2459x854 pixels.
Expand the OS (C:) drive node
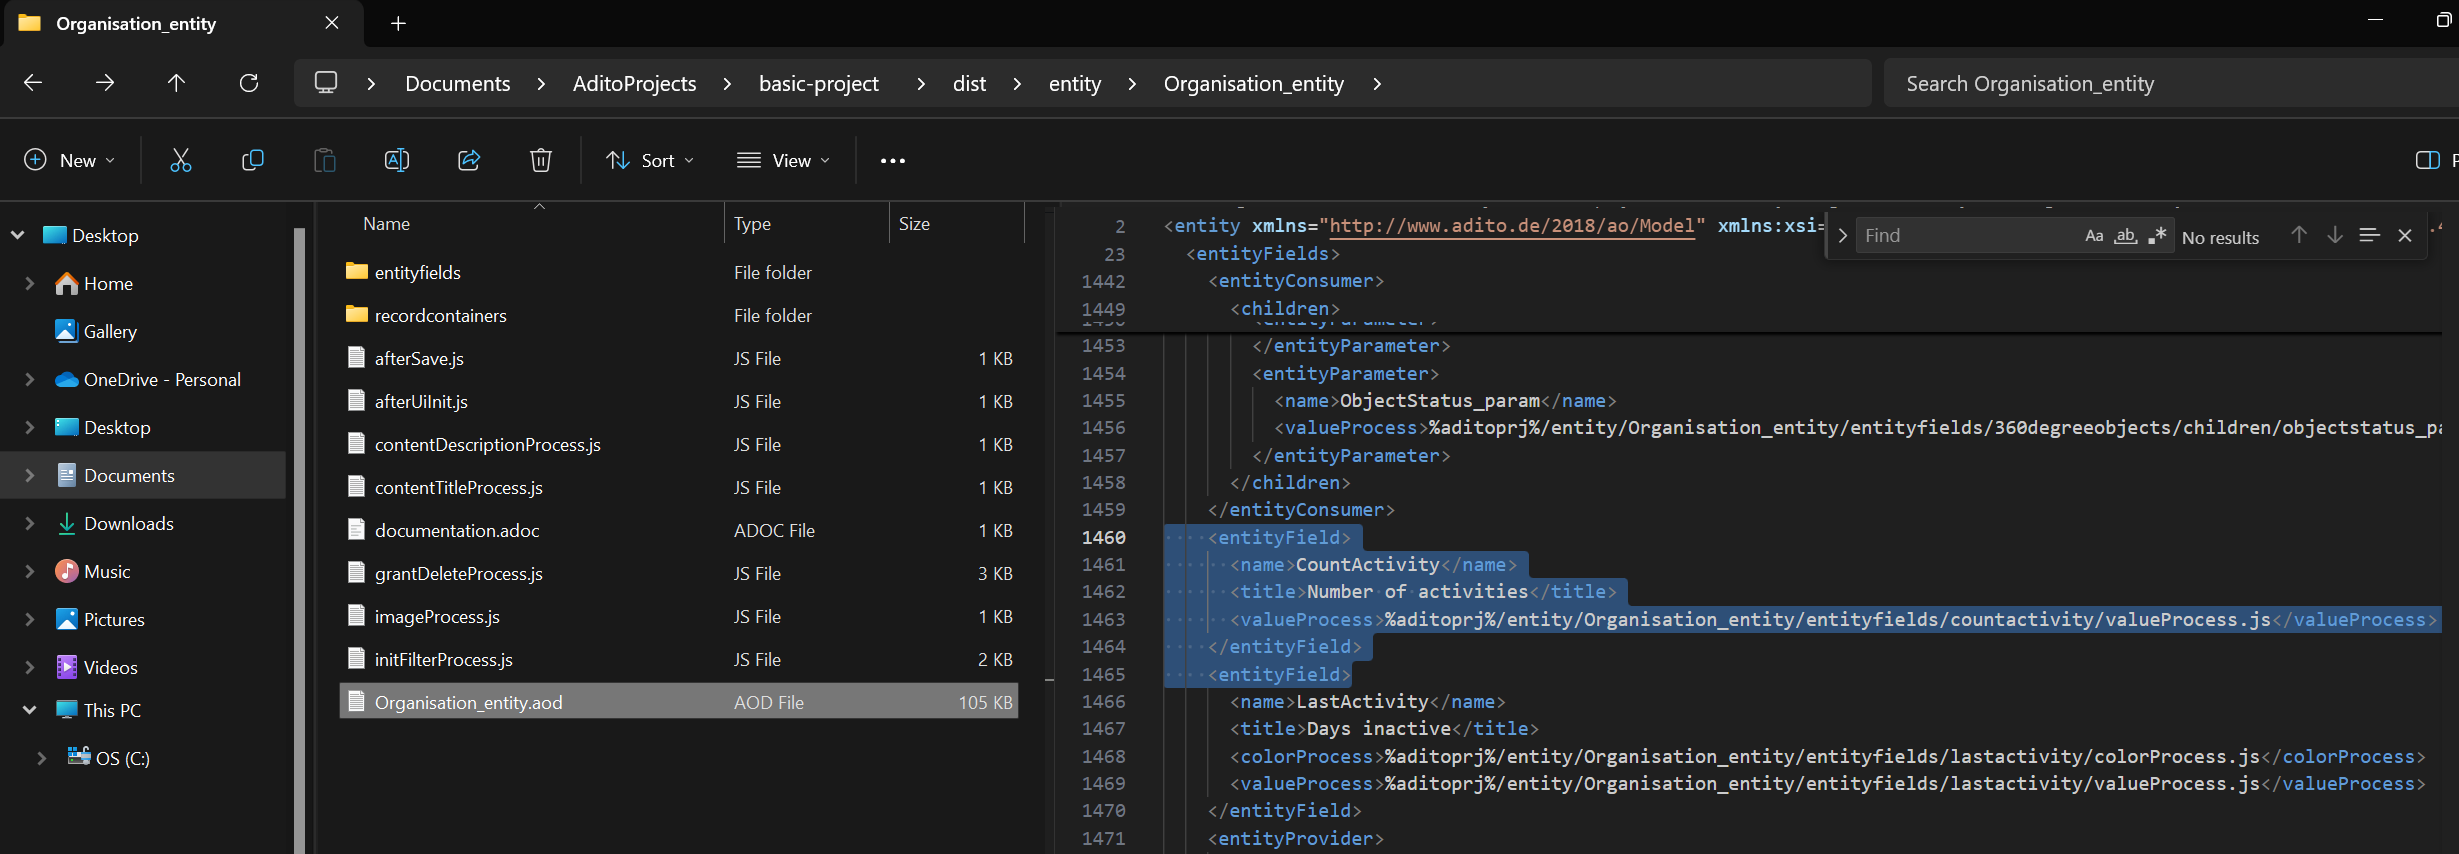(x=41, y=758)
